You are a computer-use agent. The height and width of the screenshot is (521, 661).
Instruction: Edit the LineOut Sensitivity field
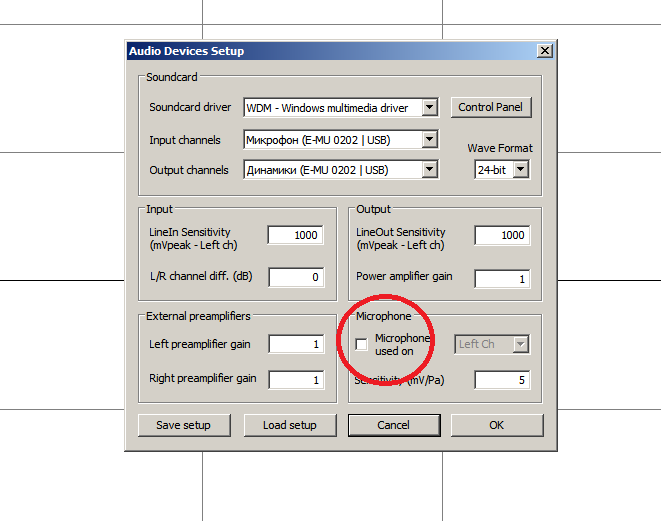pos(502,235)
